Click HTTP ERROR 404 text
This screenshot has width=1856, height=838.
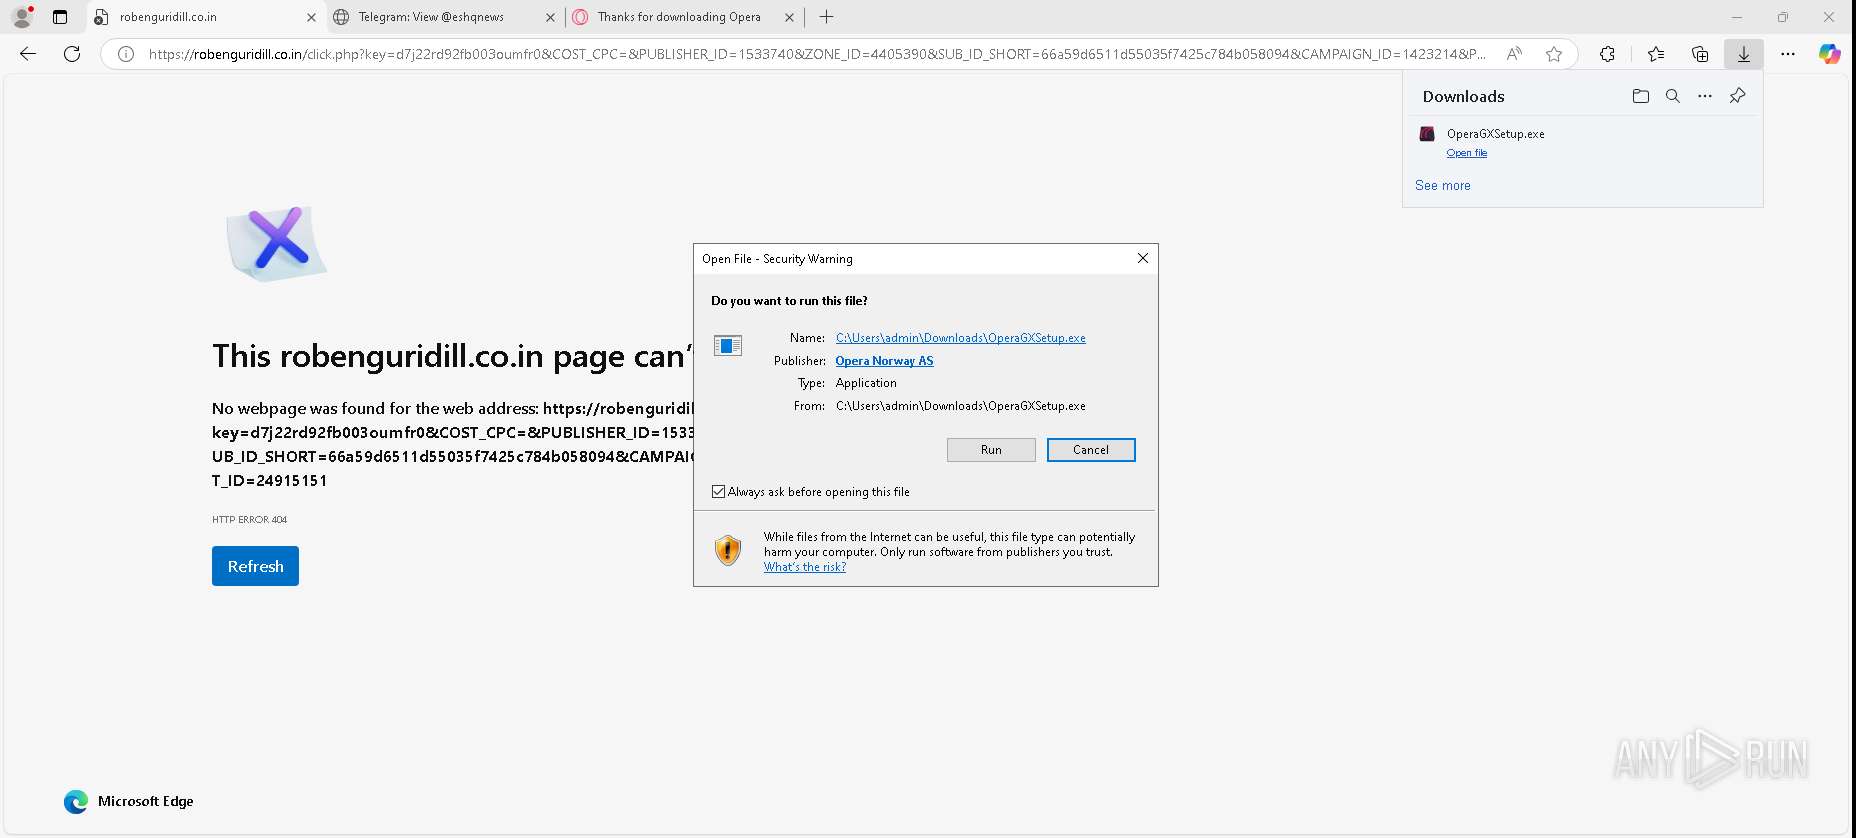pyautogui.click(x=249, y=520)
